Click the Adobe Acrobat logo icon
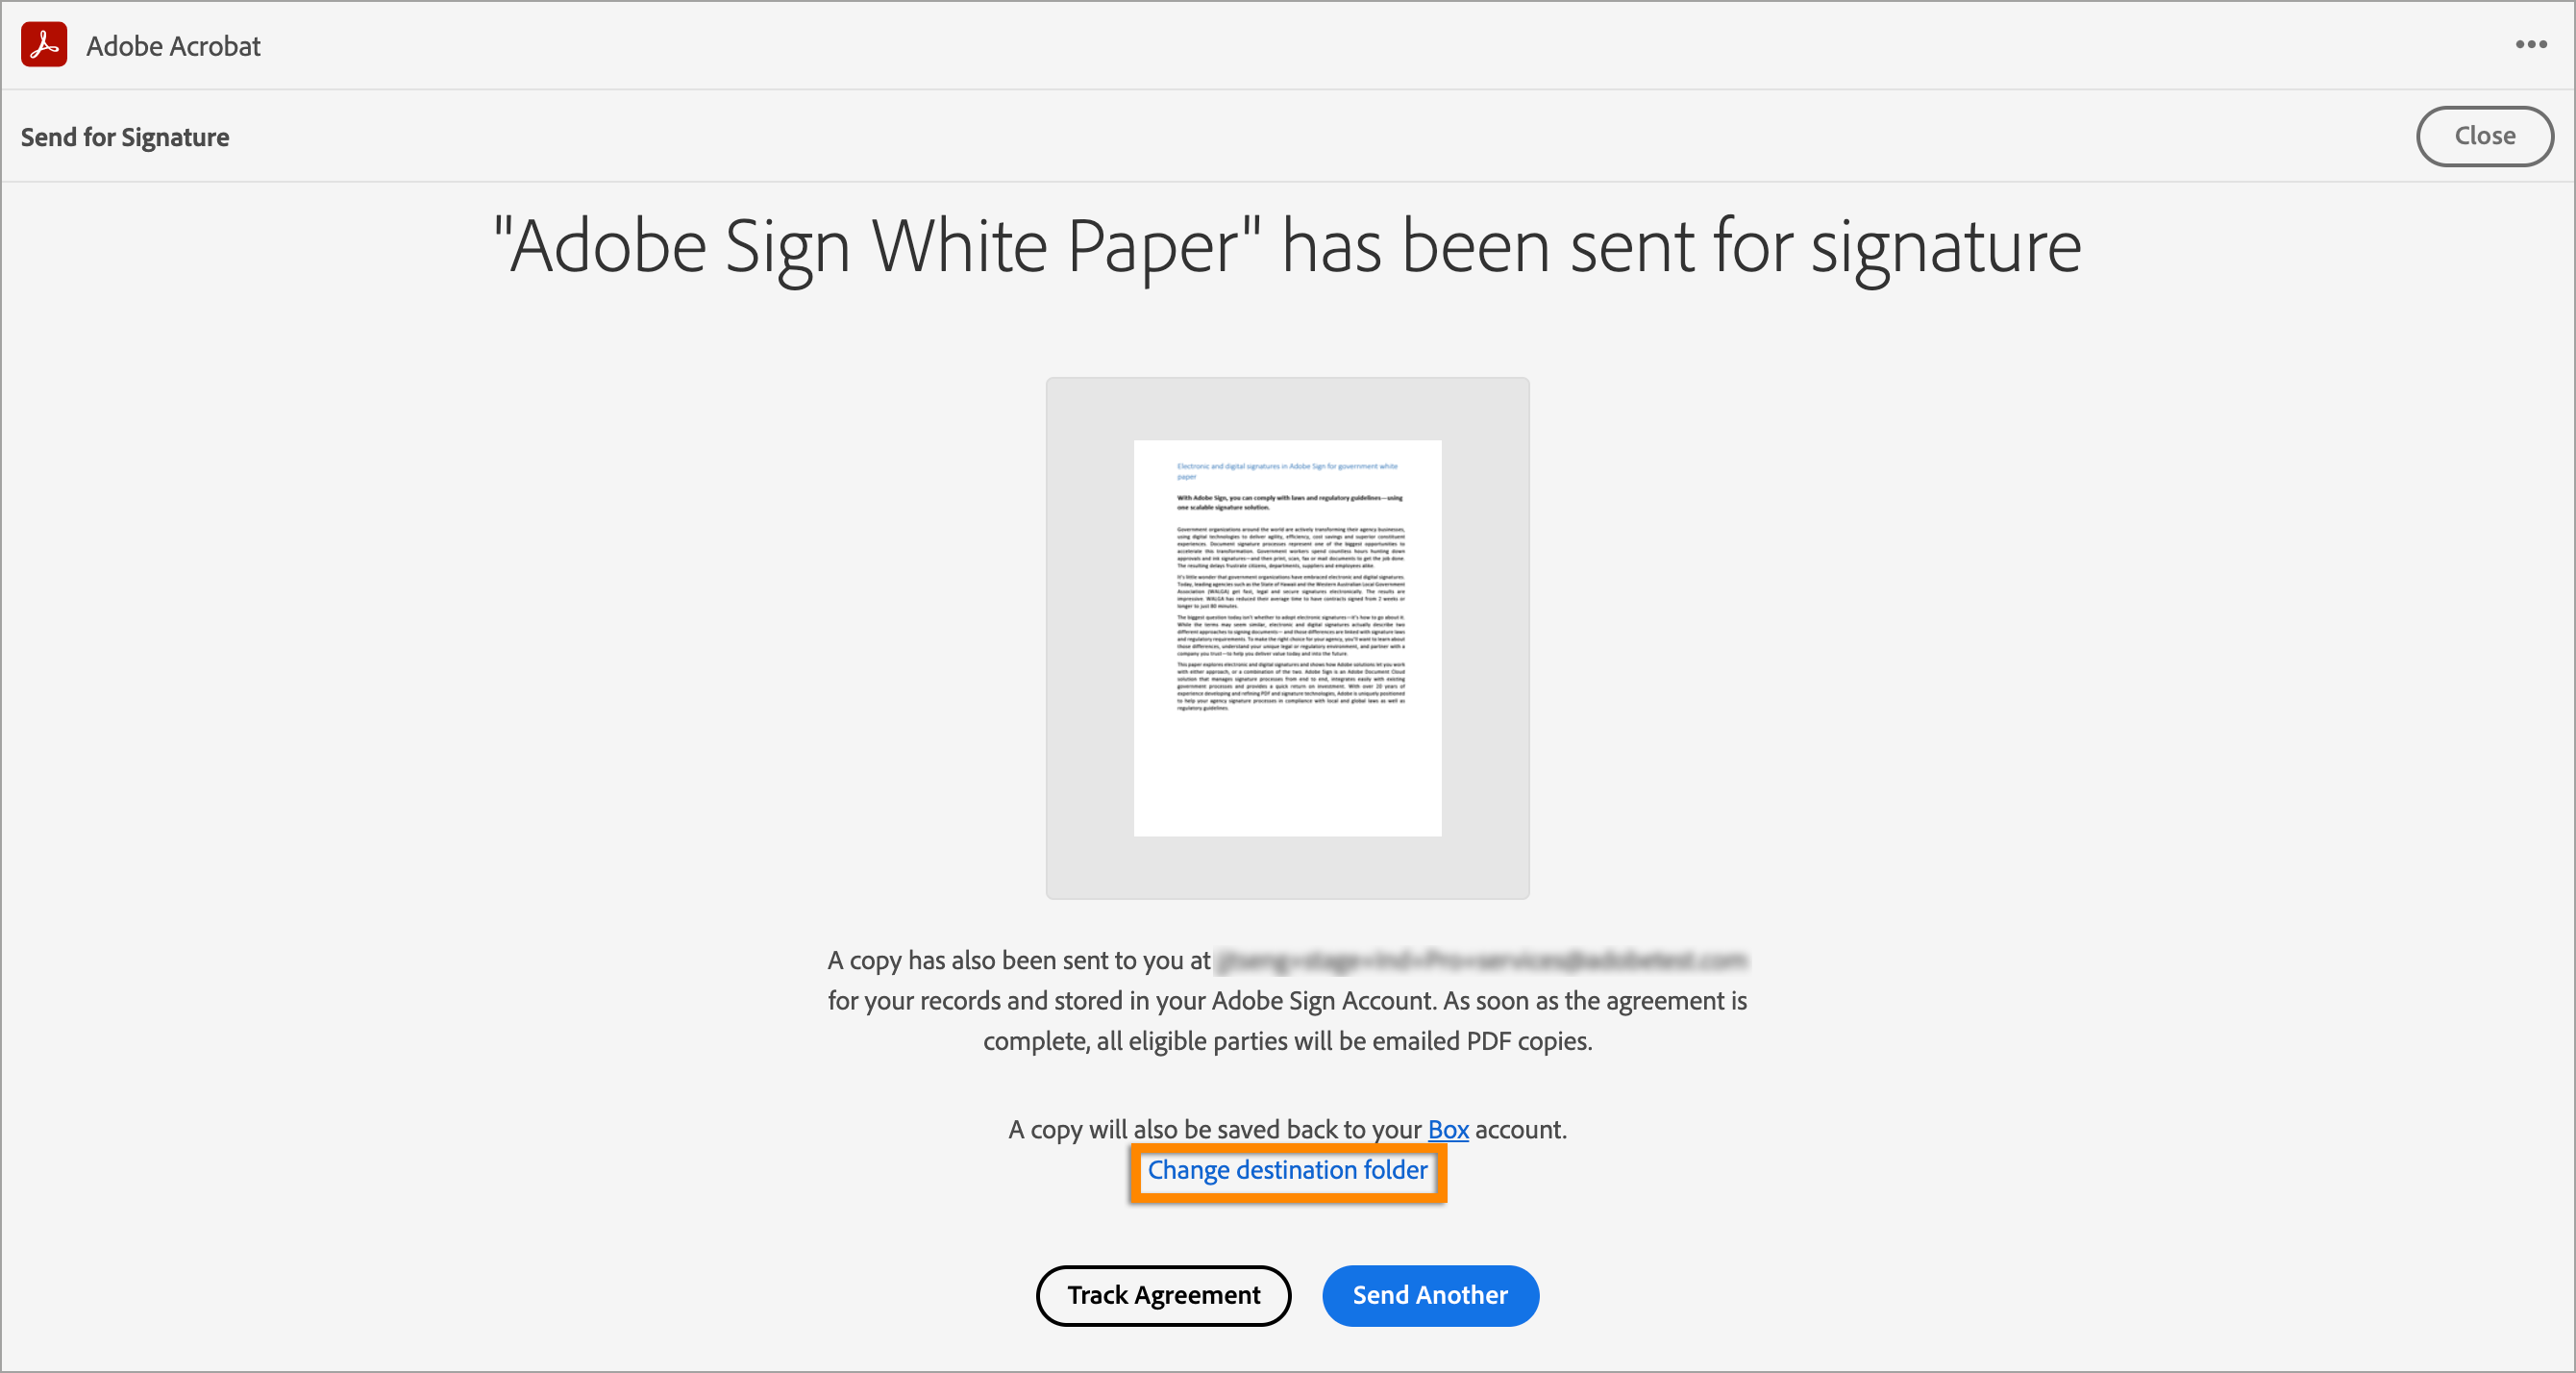The image size is (2576, 1373). coord(44,45)
